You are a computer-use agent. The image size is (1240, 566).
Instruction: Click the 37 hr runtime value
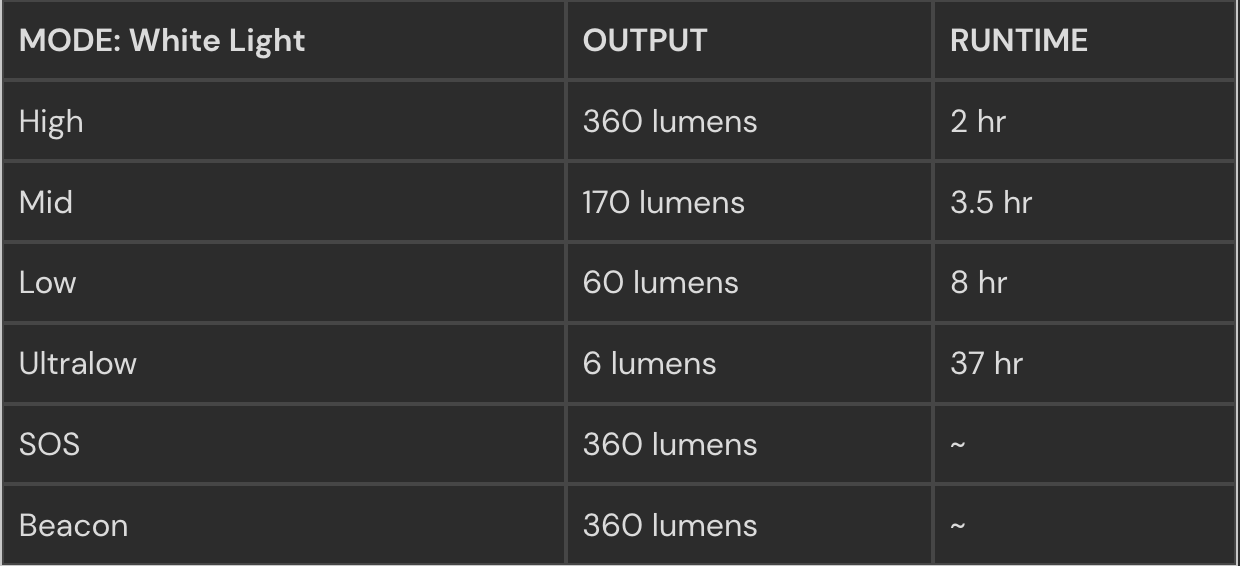(986, 363)
